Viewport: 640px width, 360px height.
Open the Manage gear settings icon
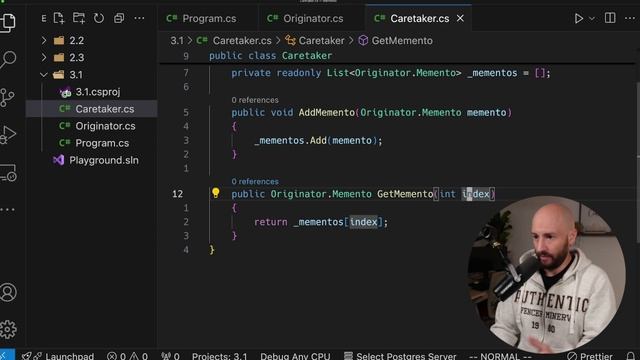click(8, 329)
